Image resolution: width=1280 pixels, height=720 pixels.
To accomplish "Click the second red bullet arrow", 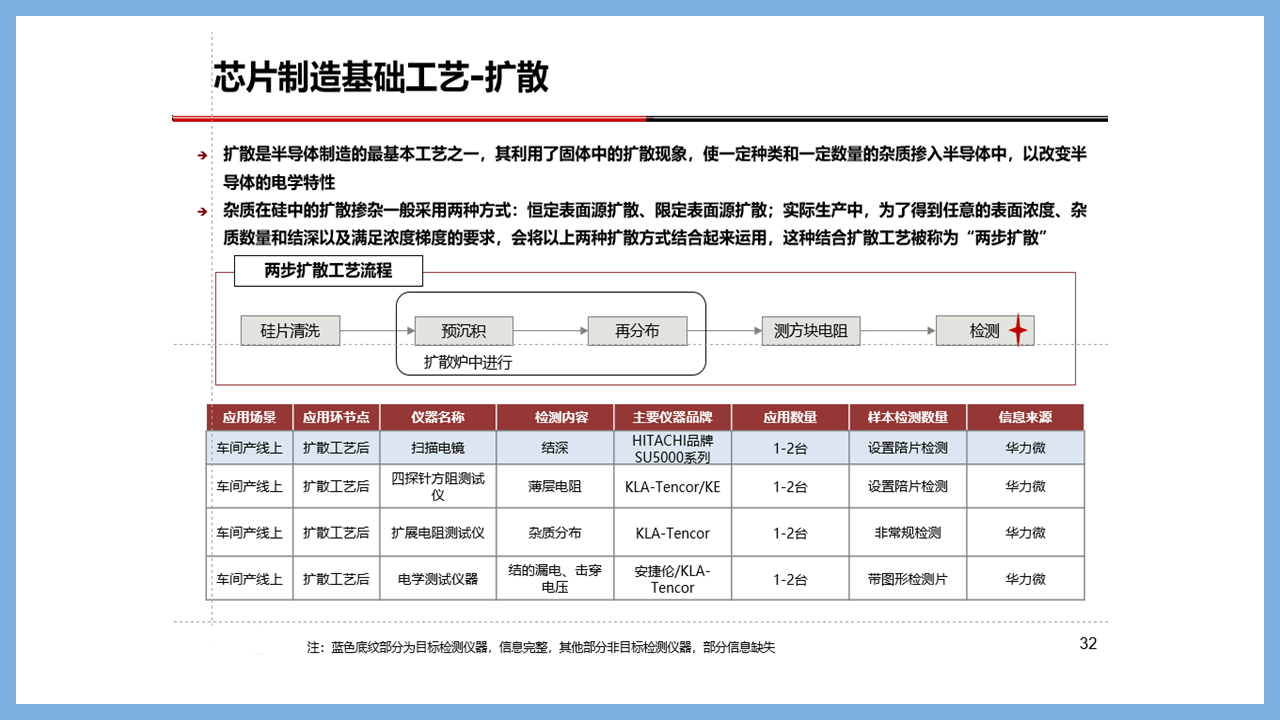I will point(201,212).
